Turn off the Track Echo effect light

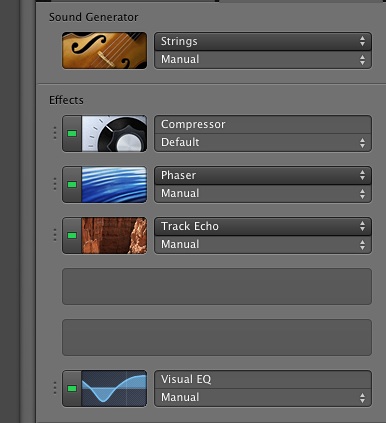72,236
